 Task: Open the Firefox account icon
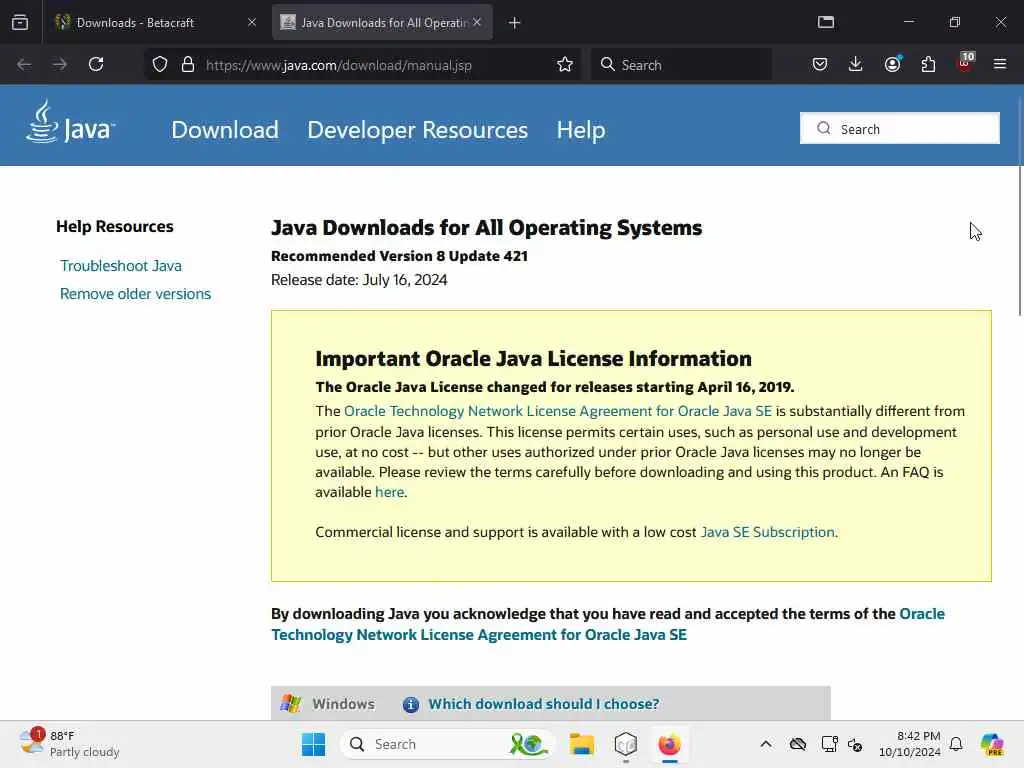point(892,64)
